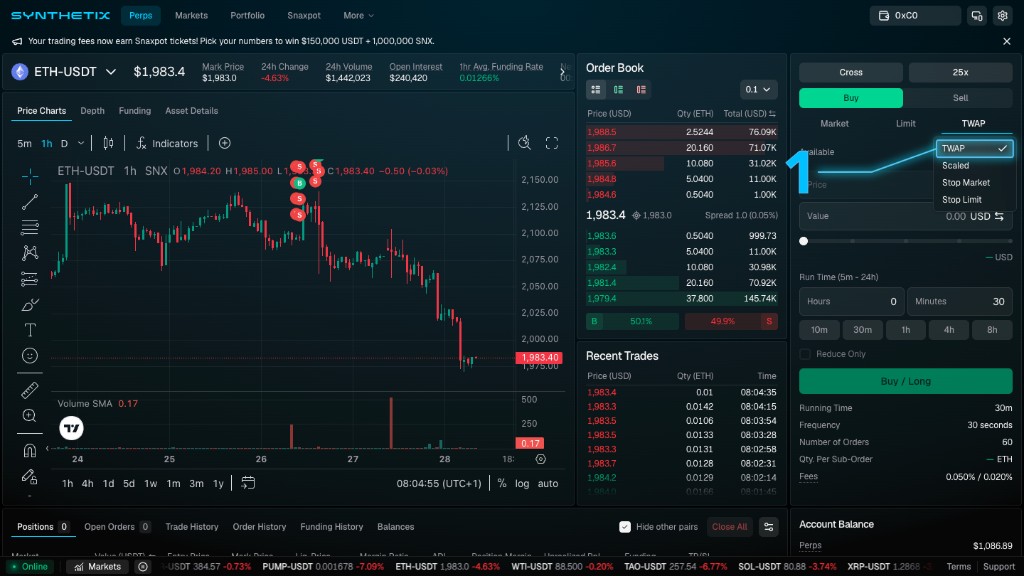Switch order side to Sell

pos(960,98)
